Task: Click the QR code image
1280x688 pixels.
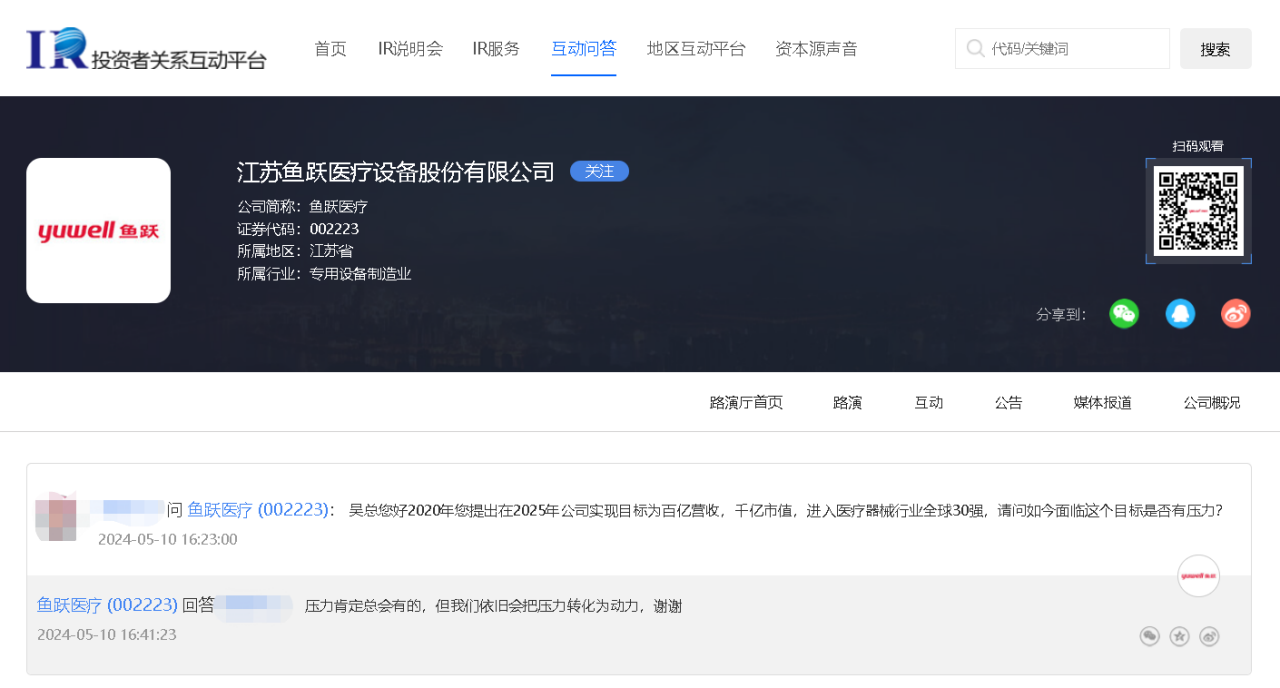Action: pos(1198,211)
